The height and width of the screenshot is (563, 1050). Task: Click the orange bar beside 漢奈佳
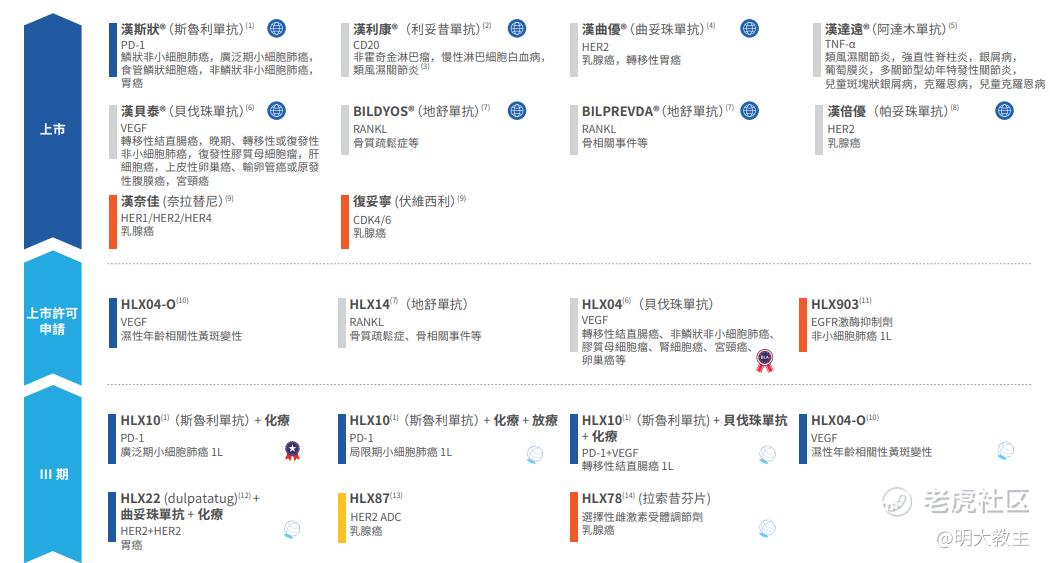coord(112,222)
